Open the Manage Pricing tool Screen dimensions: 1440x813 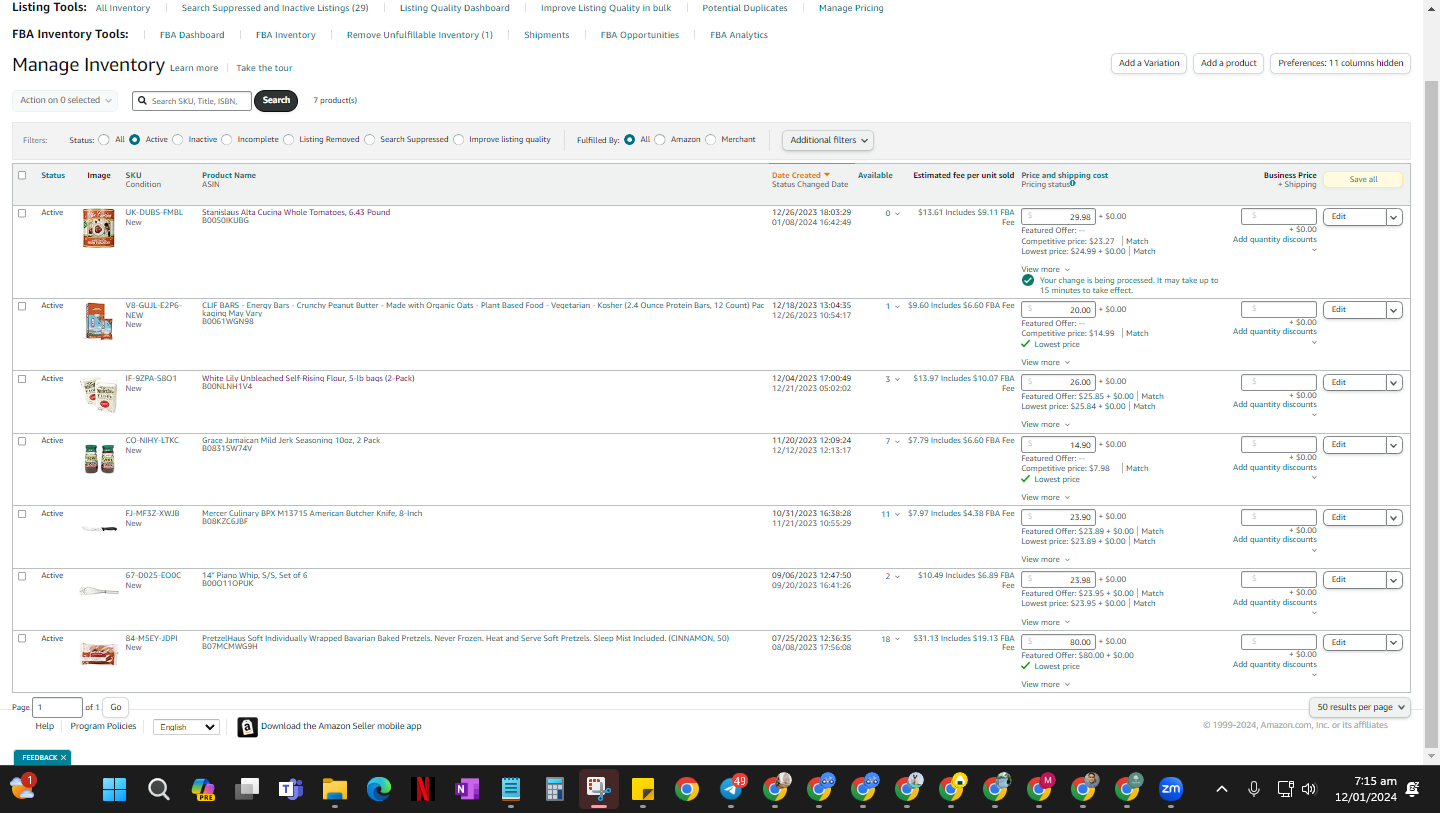[x=851, y=8]
